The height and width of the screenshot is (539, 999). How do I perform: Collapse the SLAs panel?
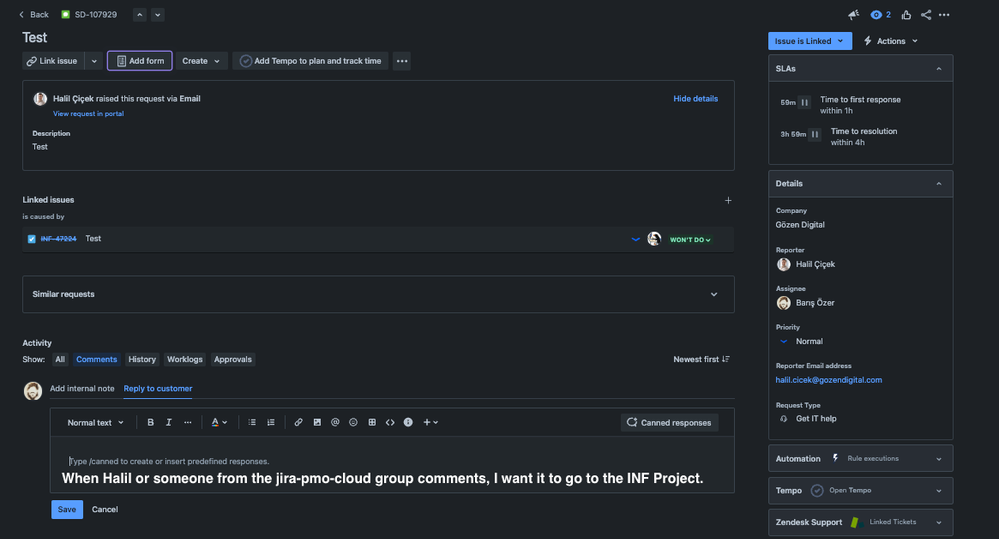tap(938, 69)
